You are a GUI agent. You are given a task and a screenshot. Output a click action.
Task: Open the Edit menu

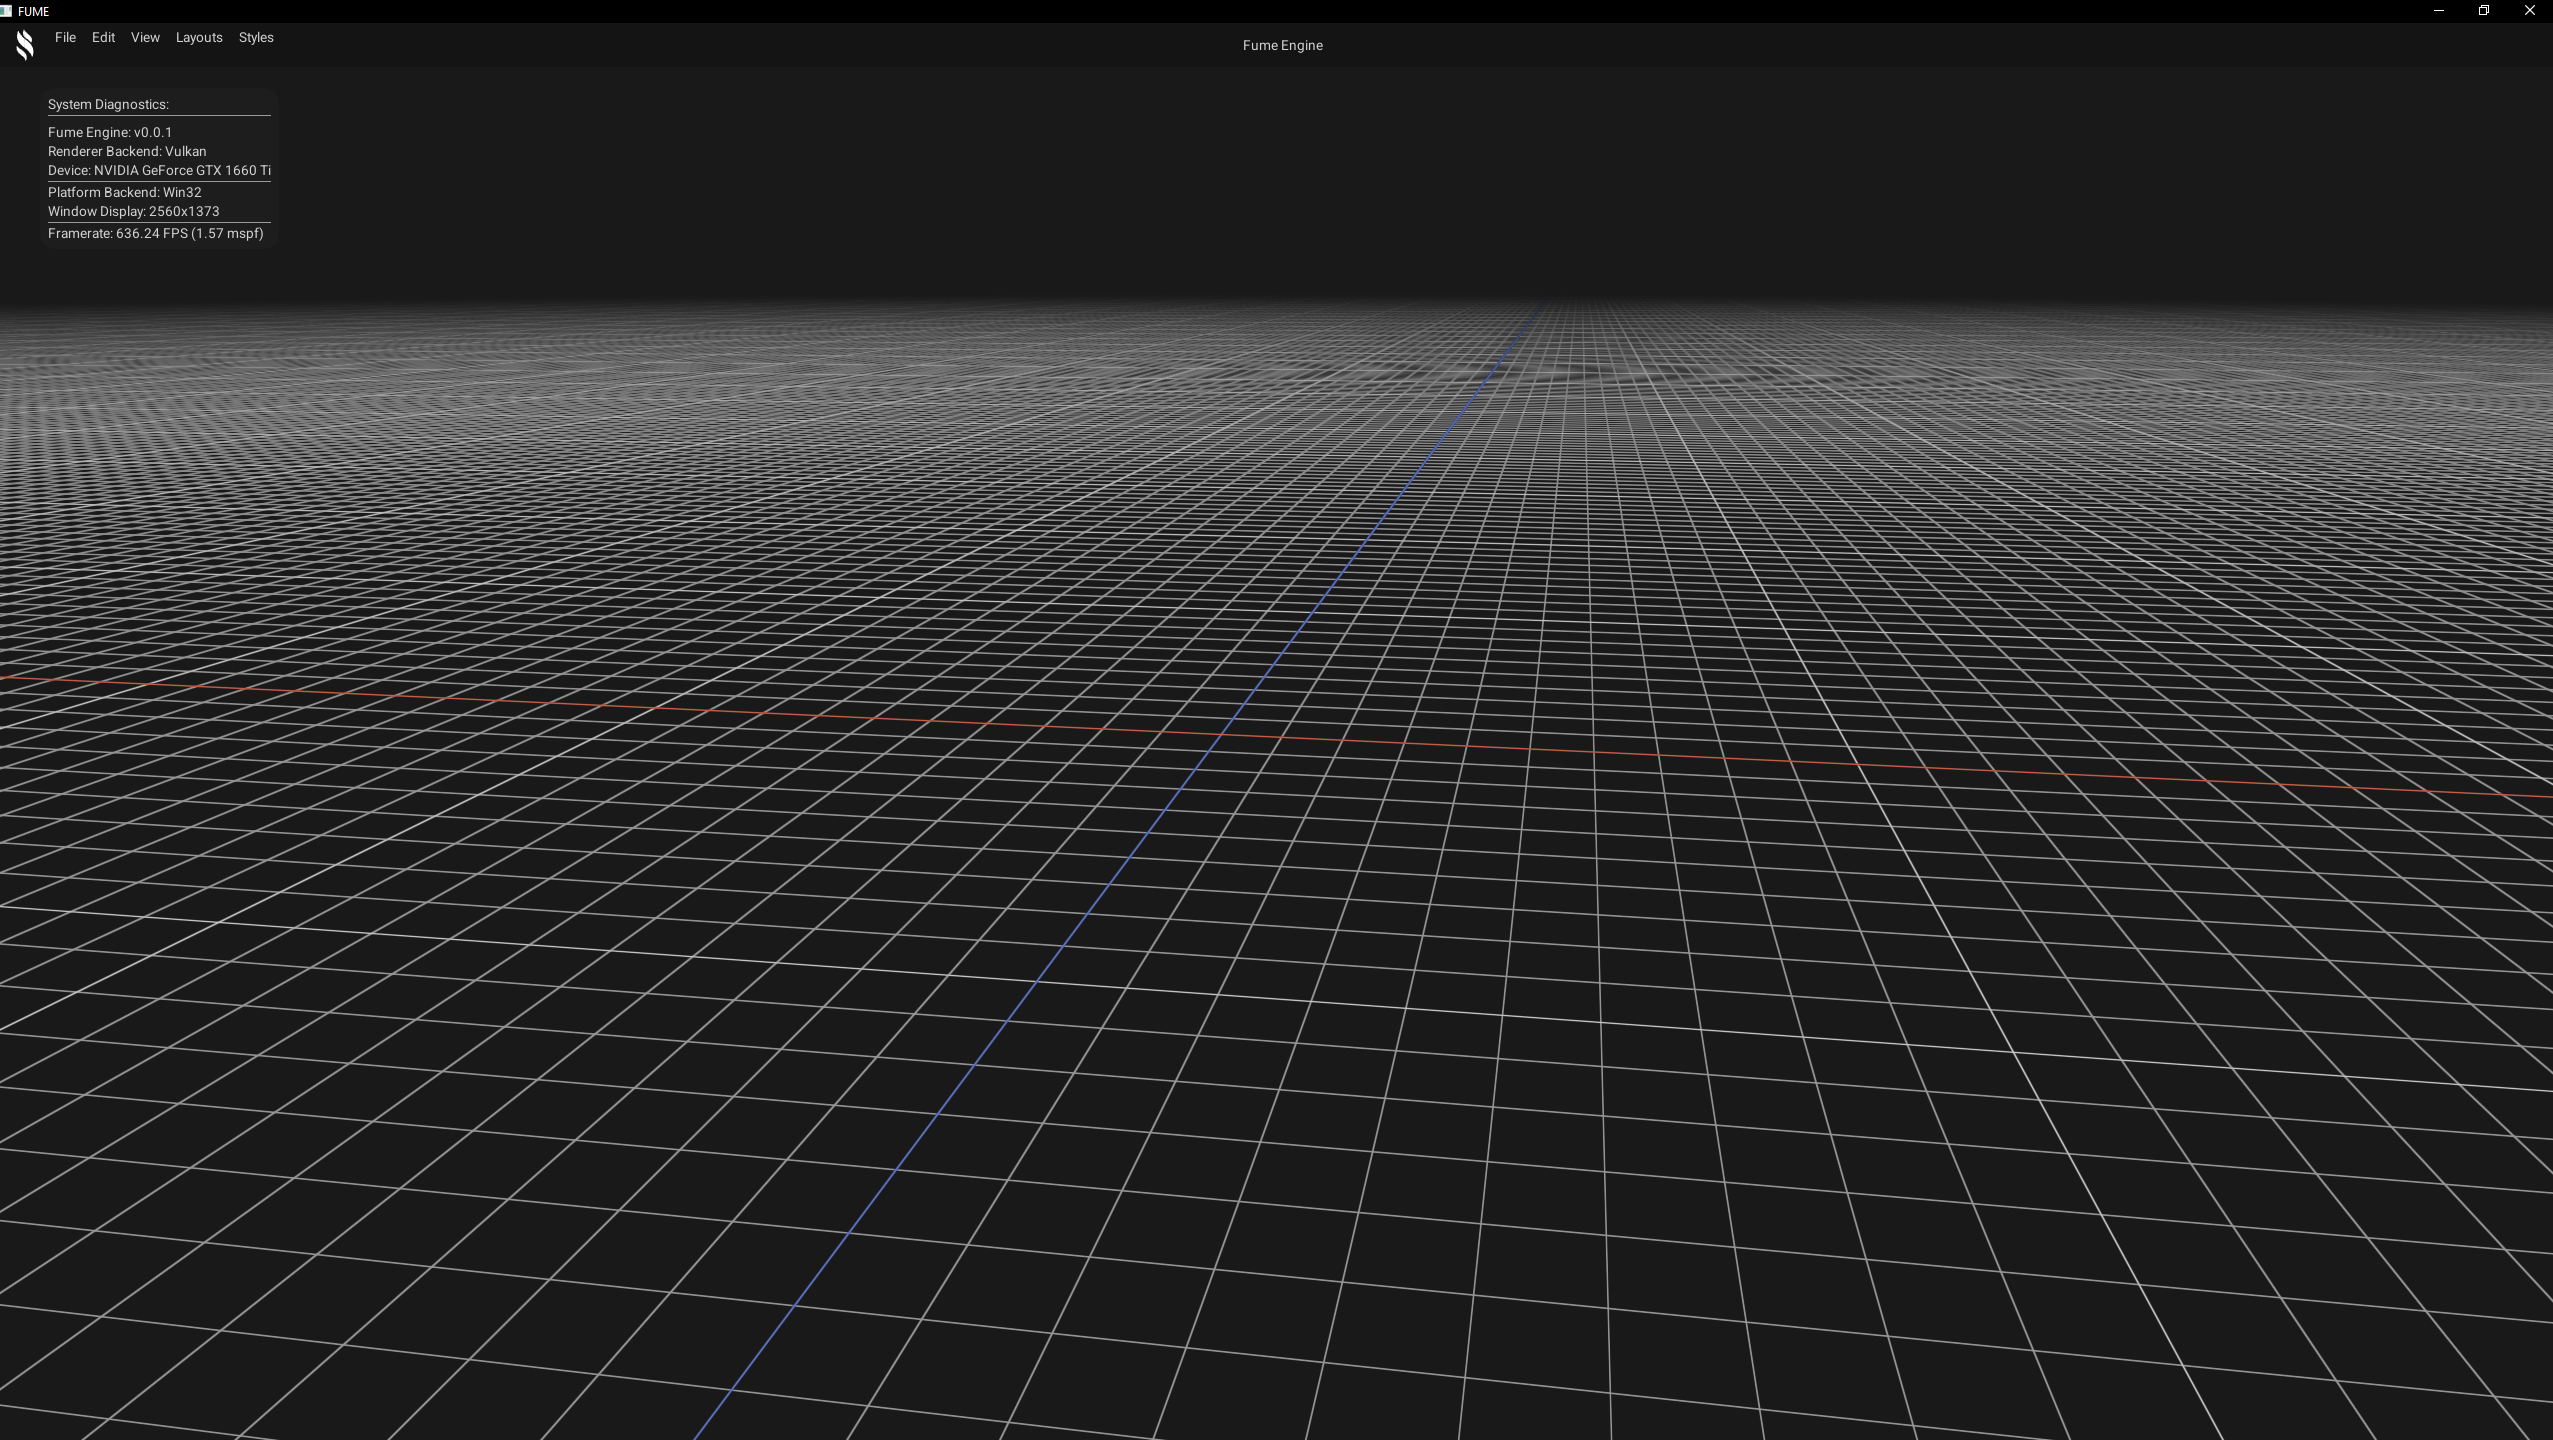click(103, 38)
